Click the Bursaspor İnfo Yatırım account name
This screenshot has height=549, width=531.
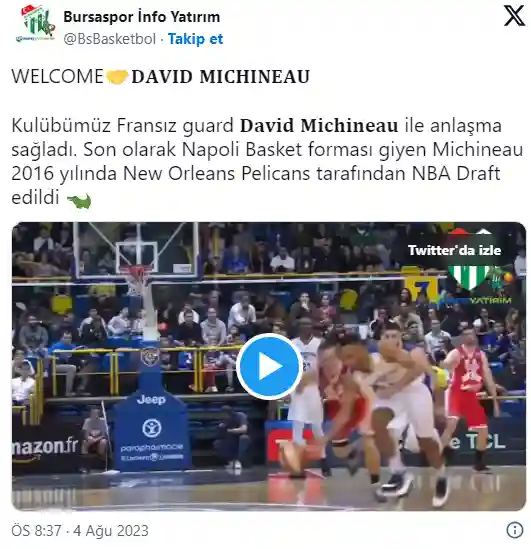tap(142, 16)
